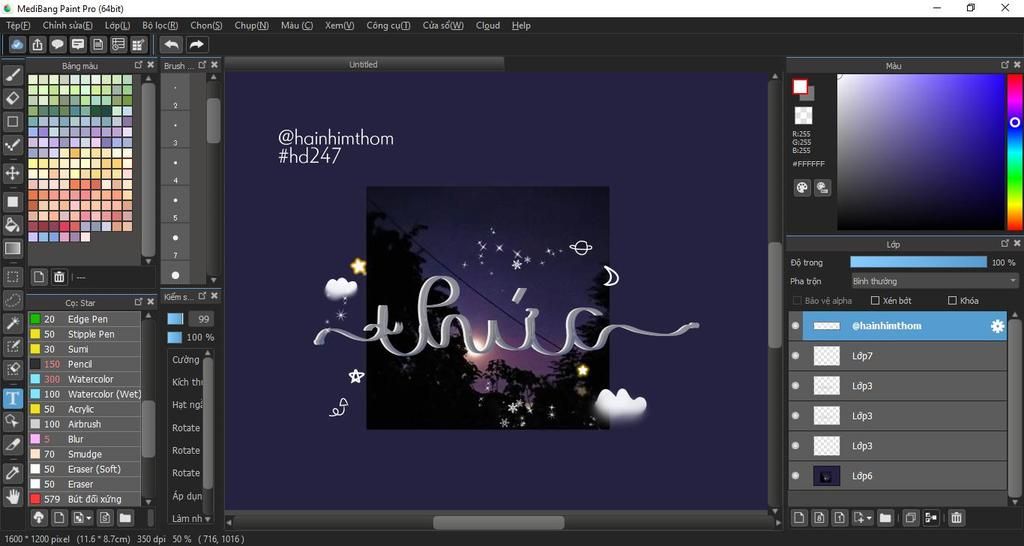Select the Move tool

[12, 173]
